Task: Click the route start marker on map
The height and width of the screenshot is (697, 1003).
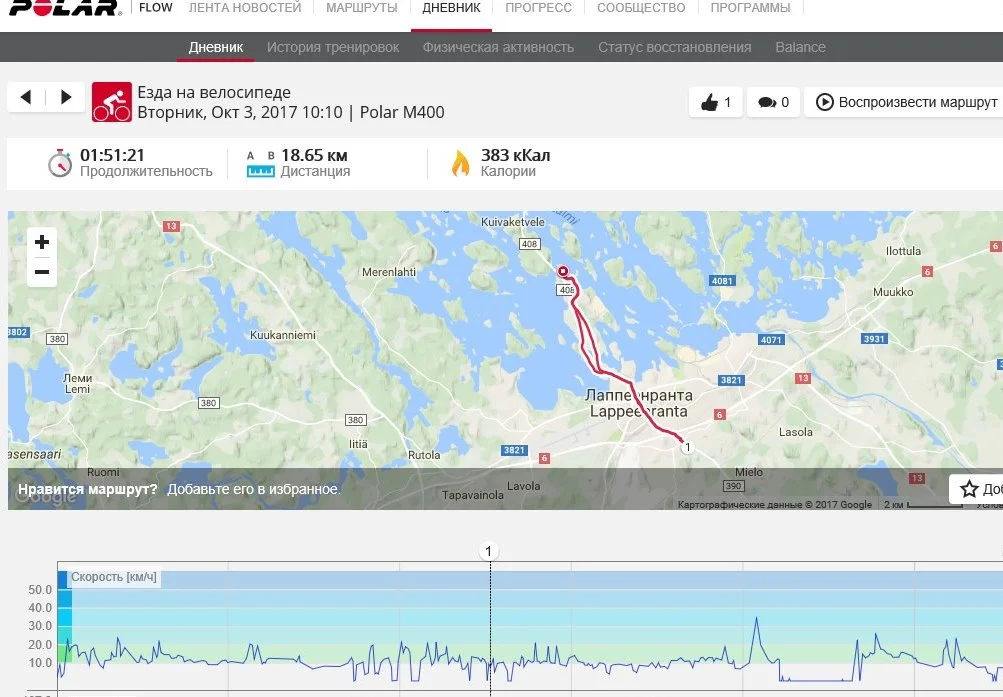Action: pyautogui.click(x=563, y=271)
